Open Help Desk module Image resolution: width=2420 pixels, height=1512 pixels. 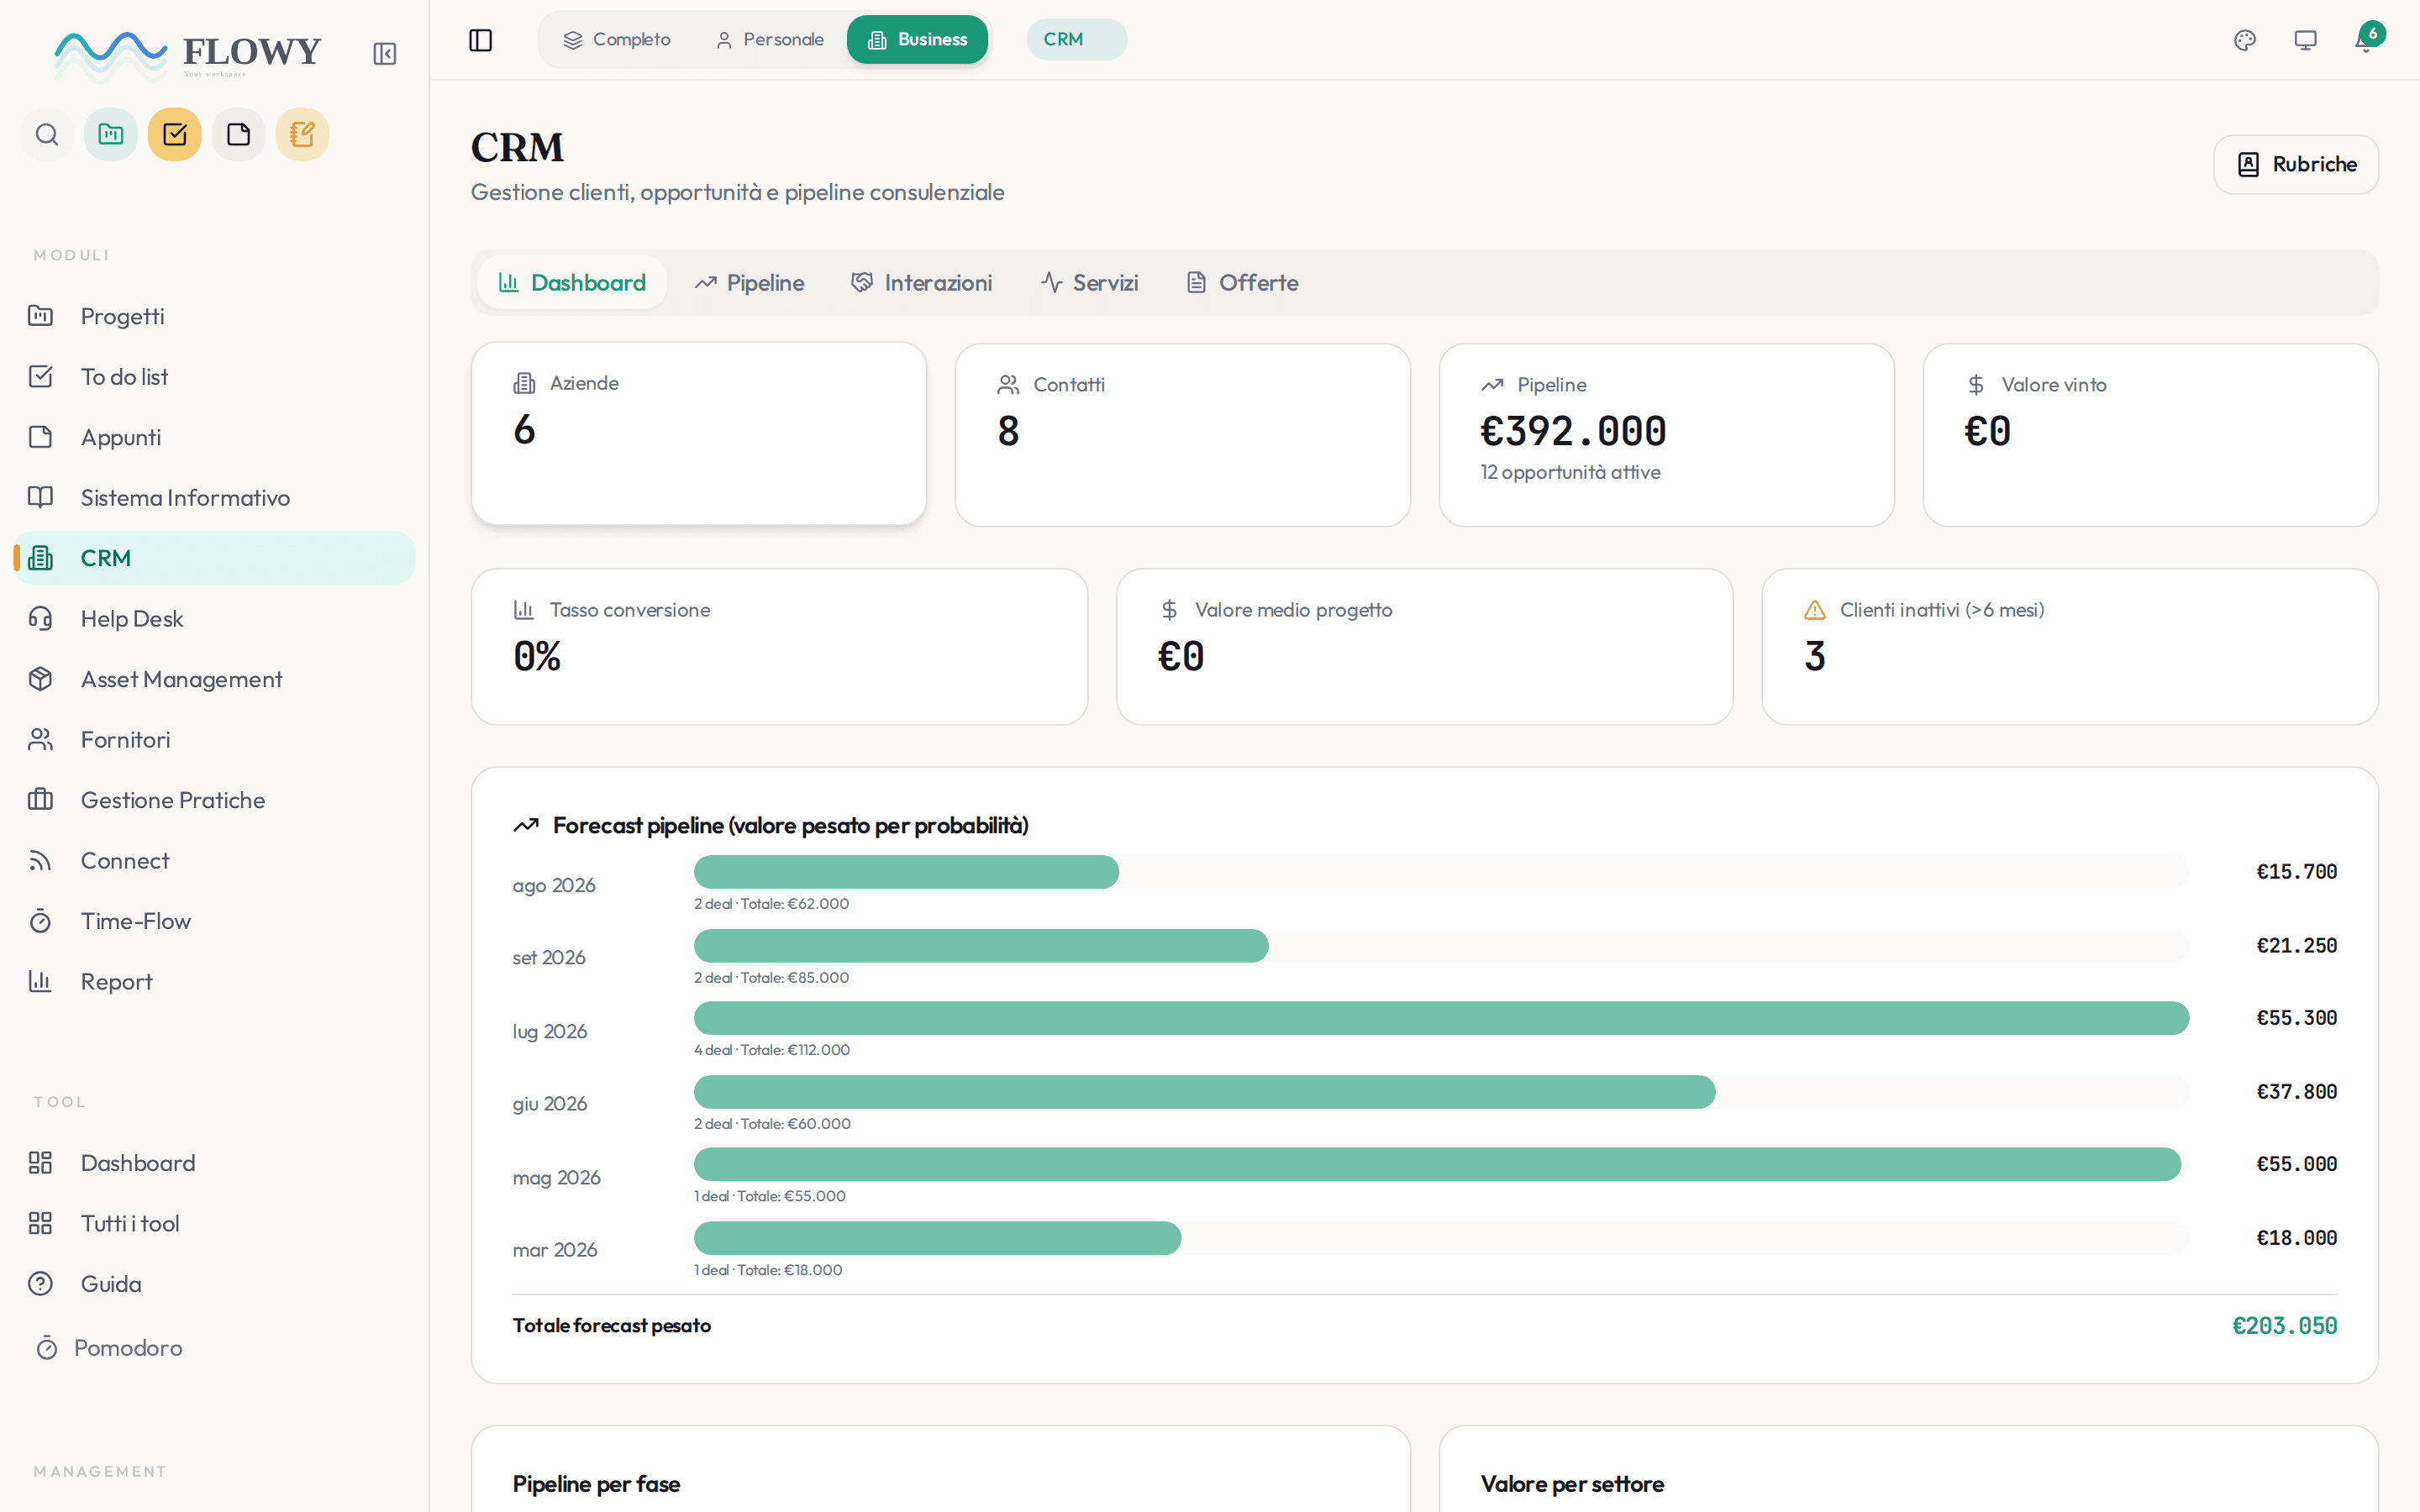tap(214, 619)
